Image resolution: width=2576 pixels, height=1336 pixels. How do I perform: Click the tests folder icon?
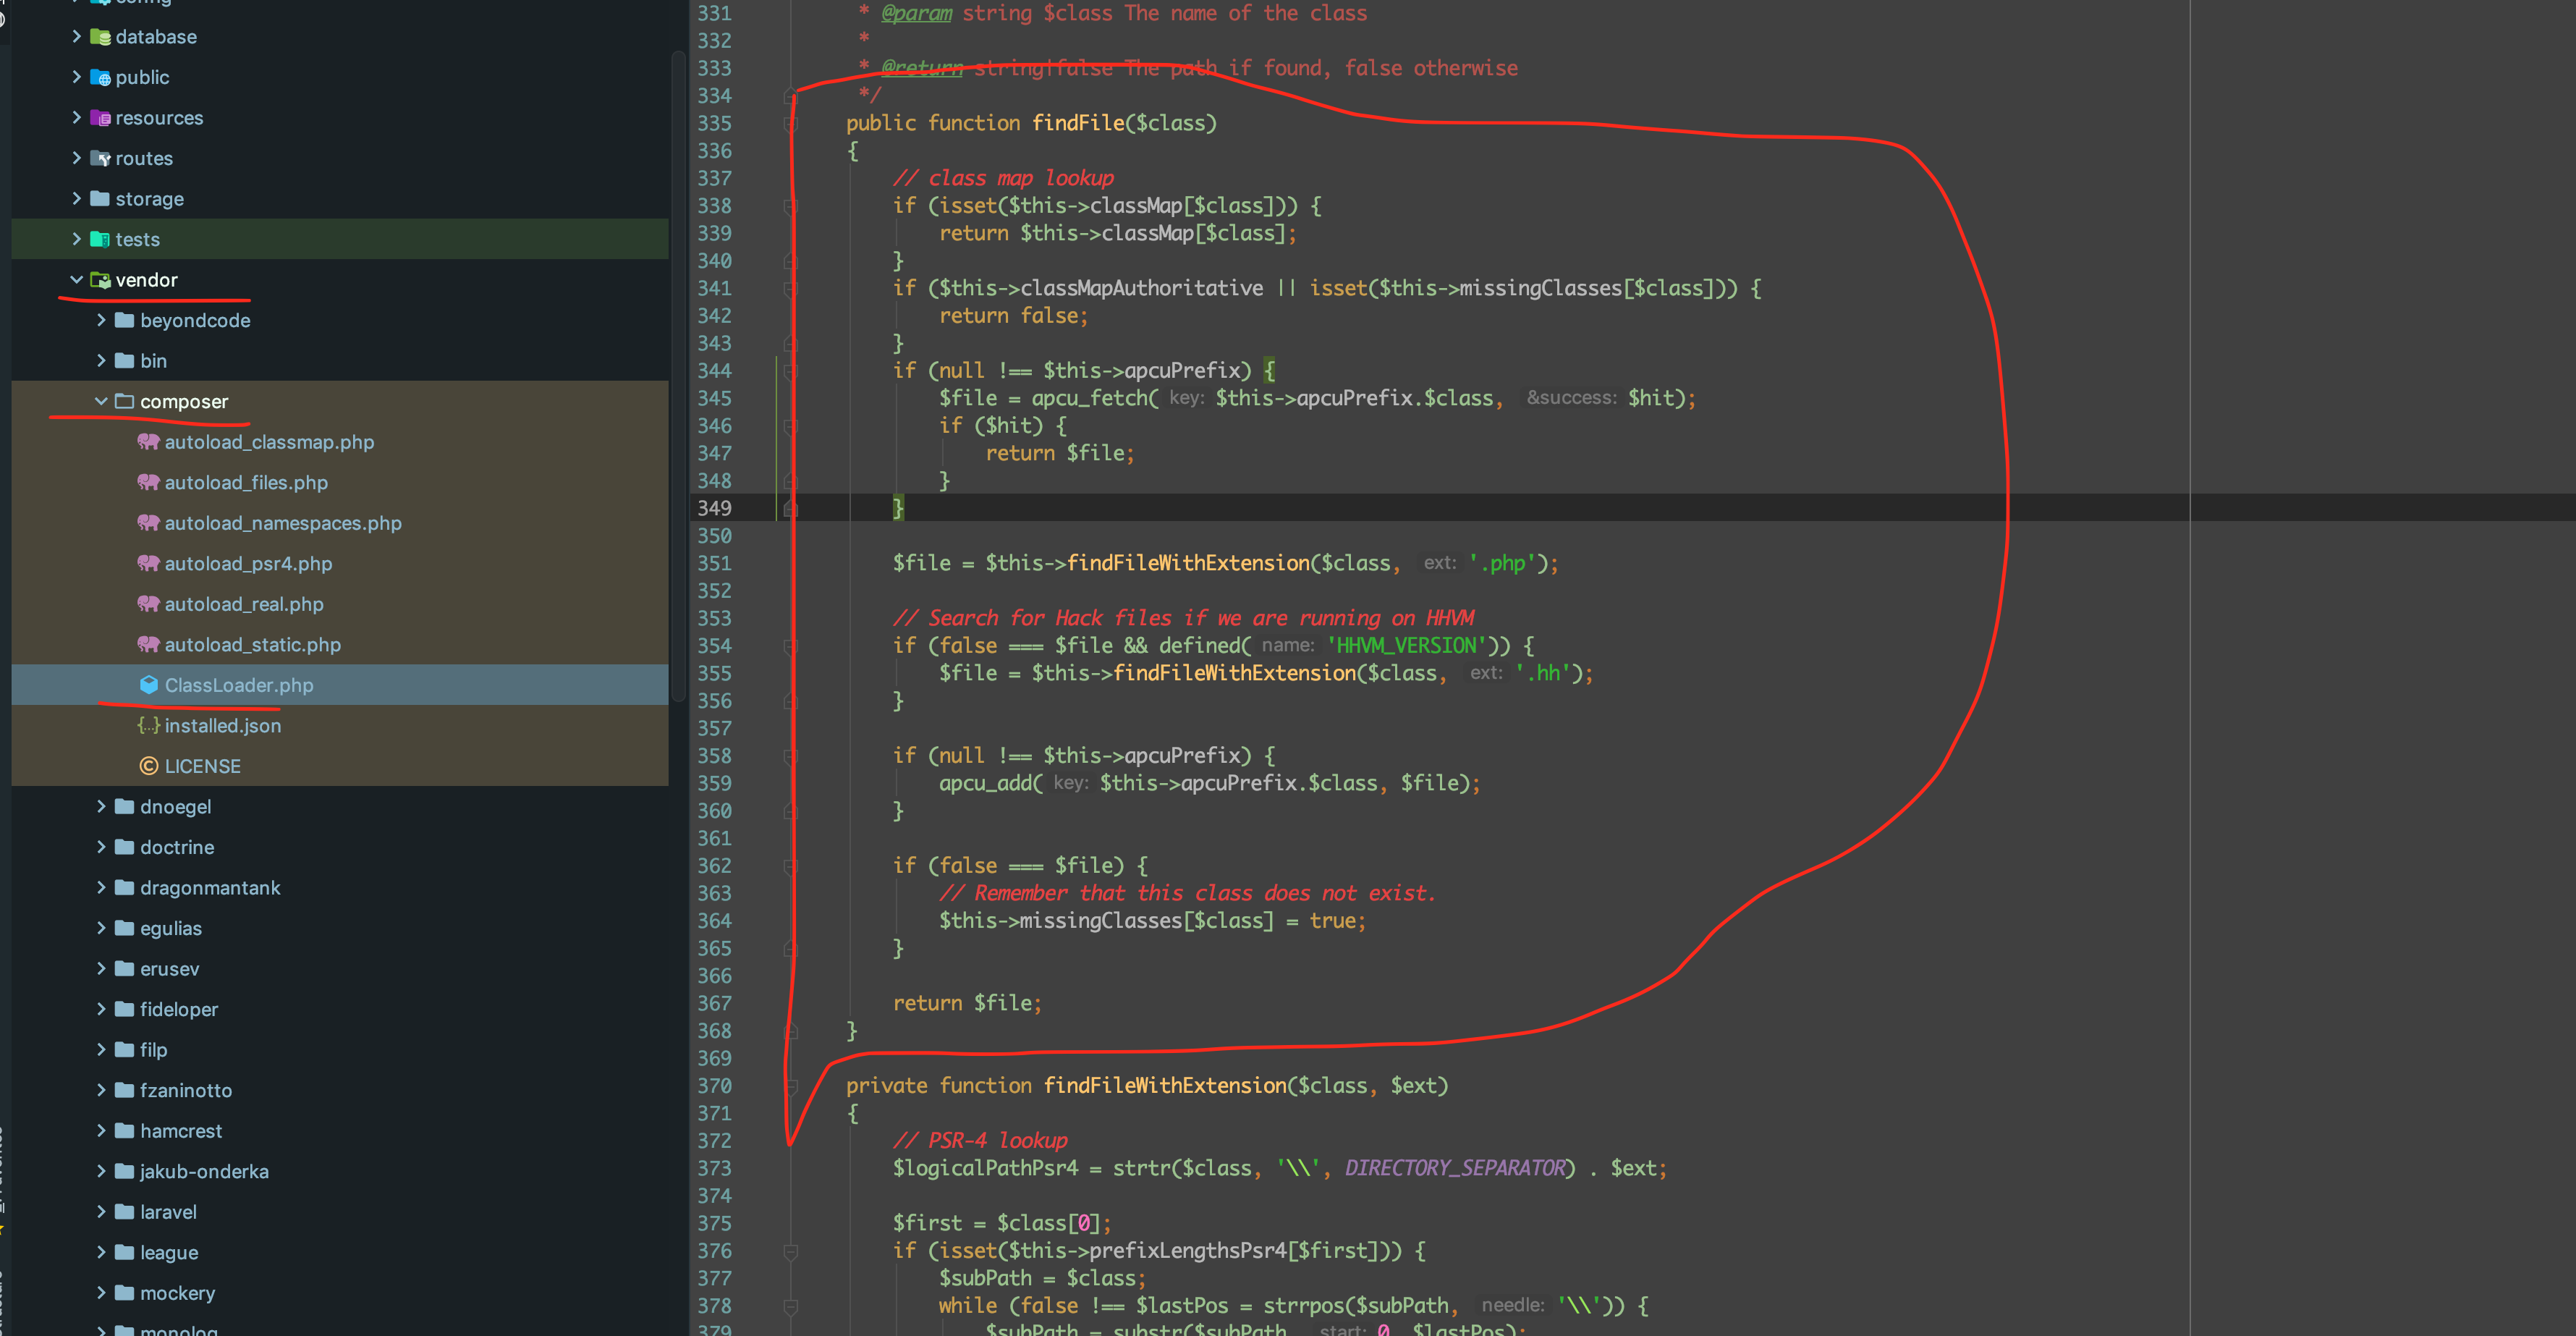100,239
